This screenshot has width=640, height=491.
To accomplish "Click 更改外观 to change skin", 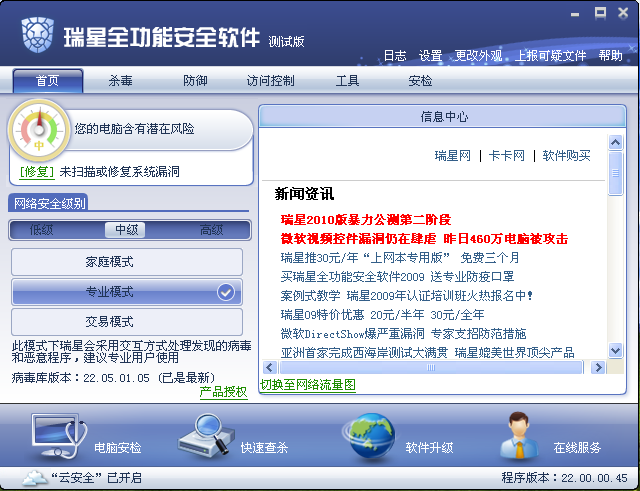I will pos(478,55).
